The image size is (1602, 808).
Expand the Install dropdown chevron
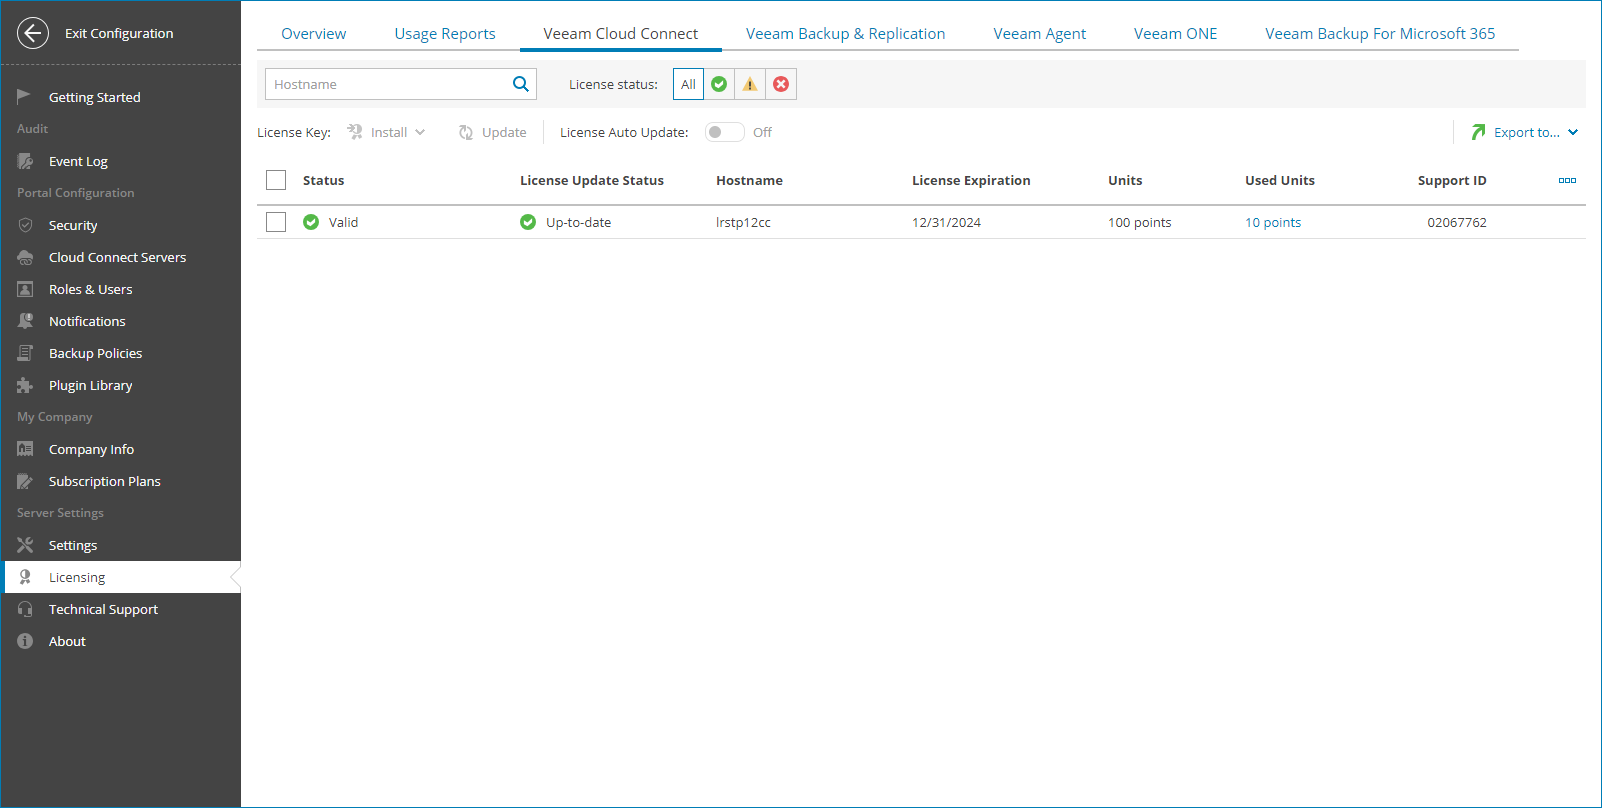(x=420, y=132)
